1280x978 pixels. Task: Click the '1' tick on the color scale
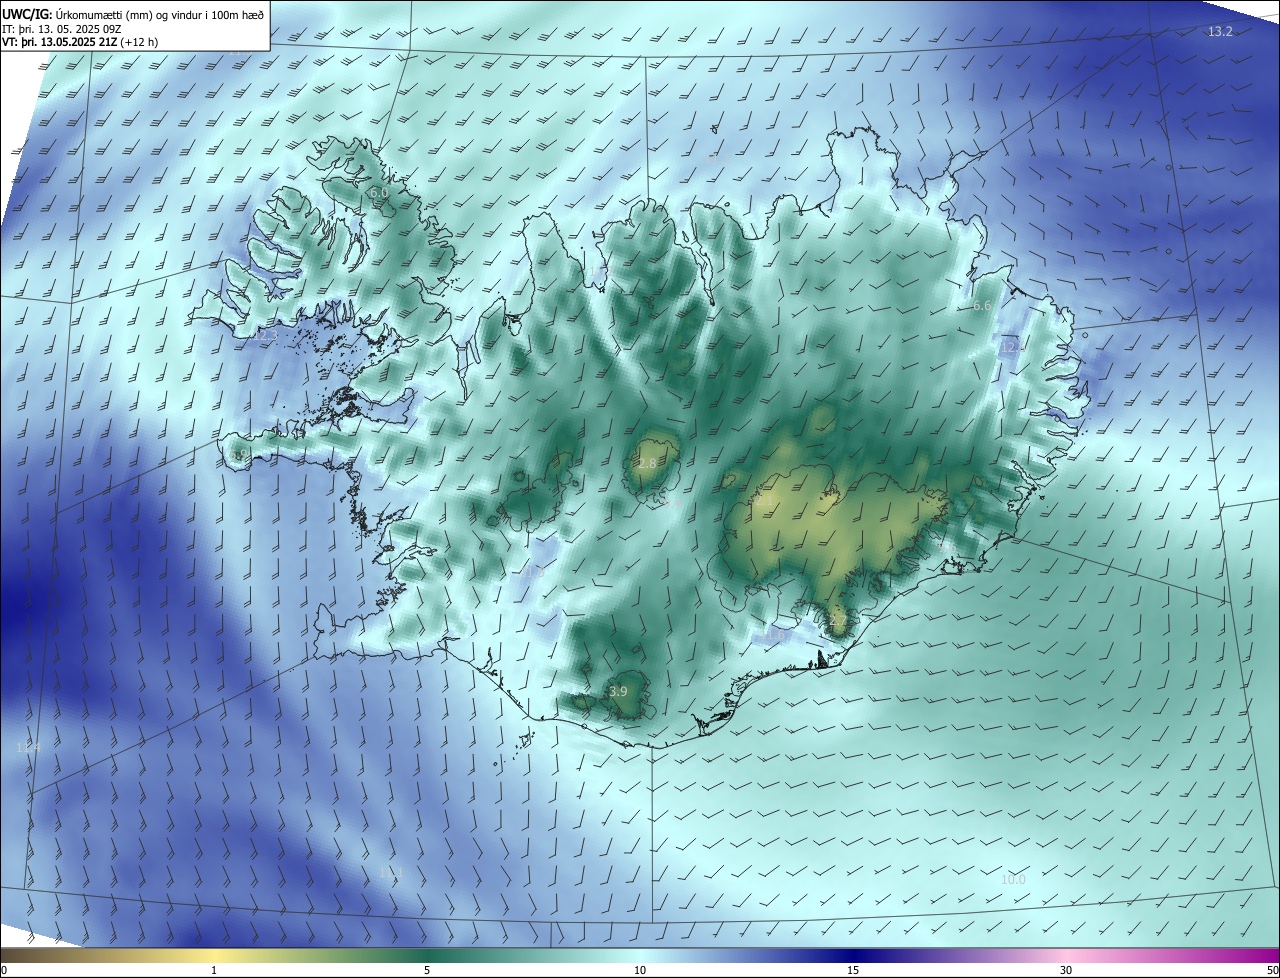coord(214,971)
